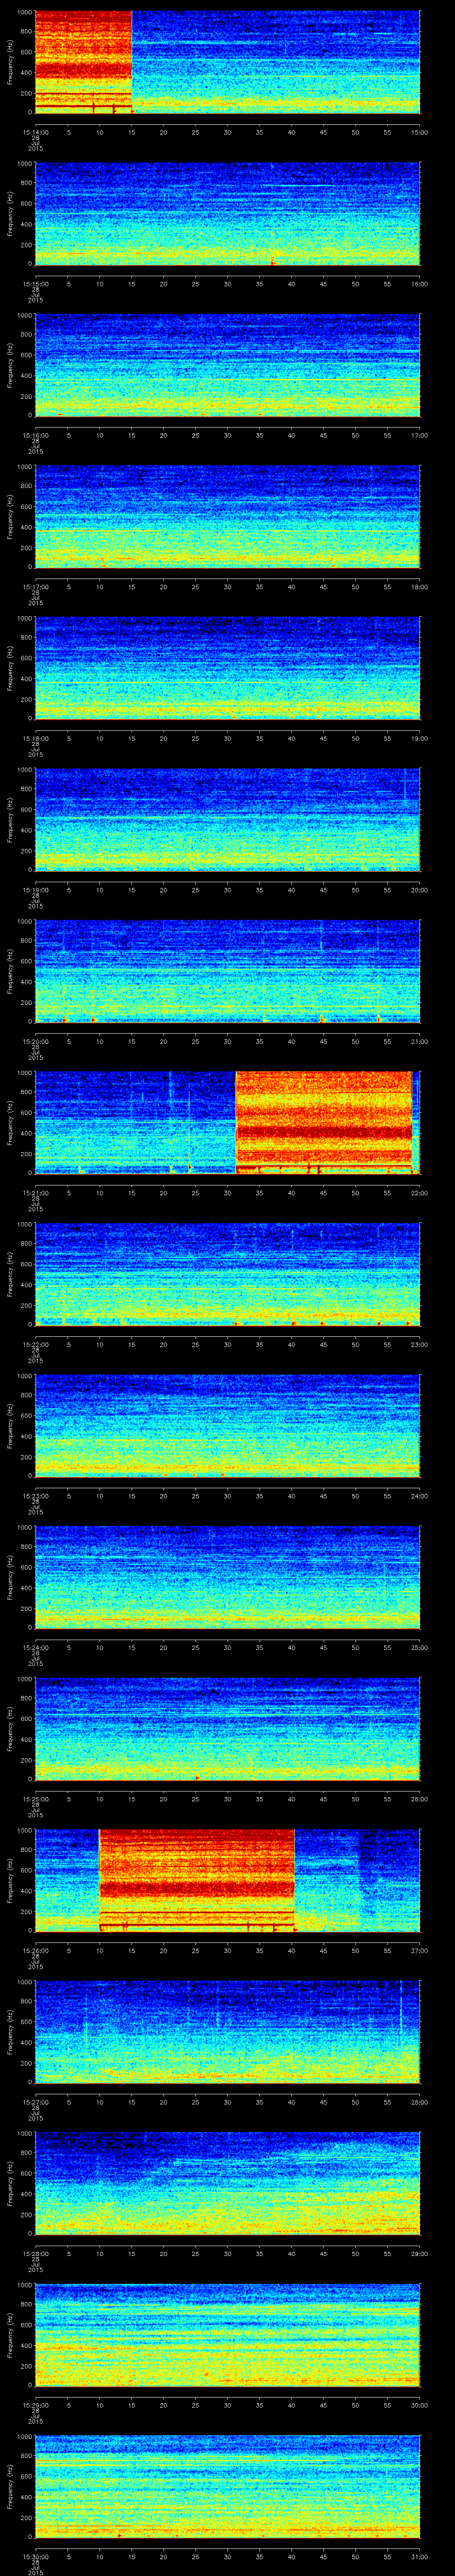Viewport: 455px width, 2576px height.
Task: Click the 15:21:00 start time label
Action: (x=35, y=1193)
